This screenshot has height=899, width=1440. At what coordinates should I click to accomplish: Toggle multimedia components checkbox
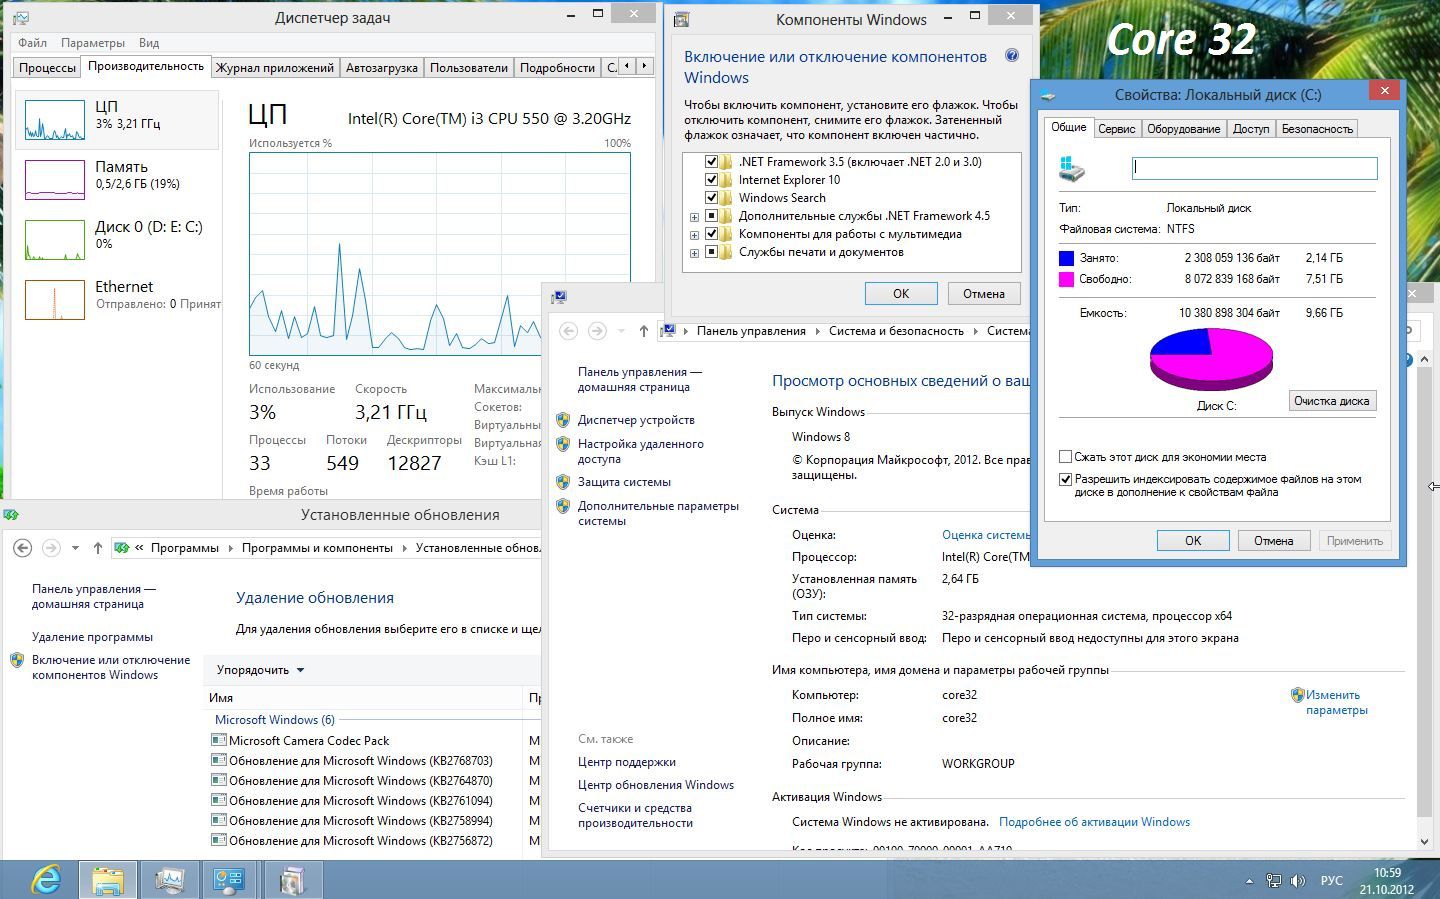pyautogui.click(x=712, y=234)
